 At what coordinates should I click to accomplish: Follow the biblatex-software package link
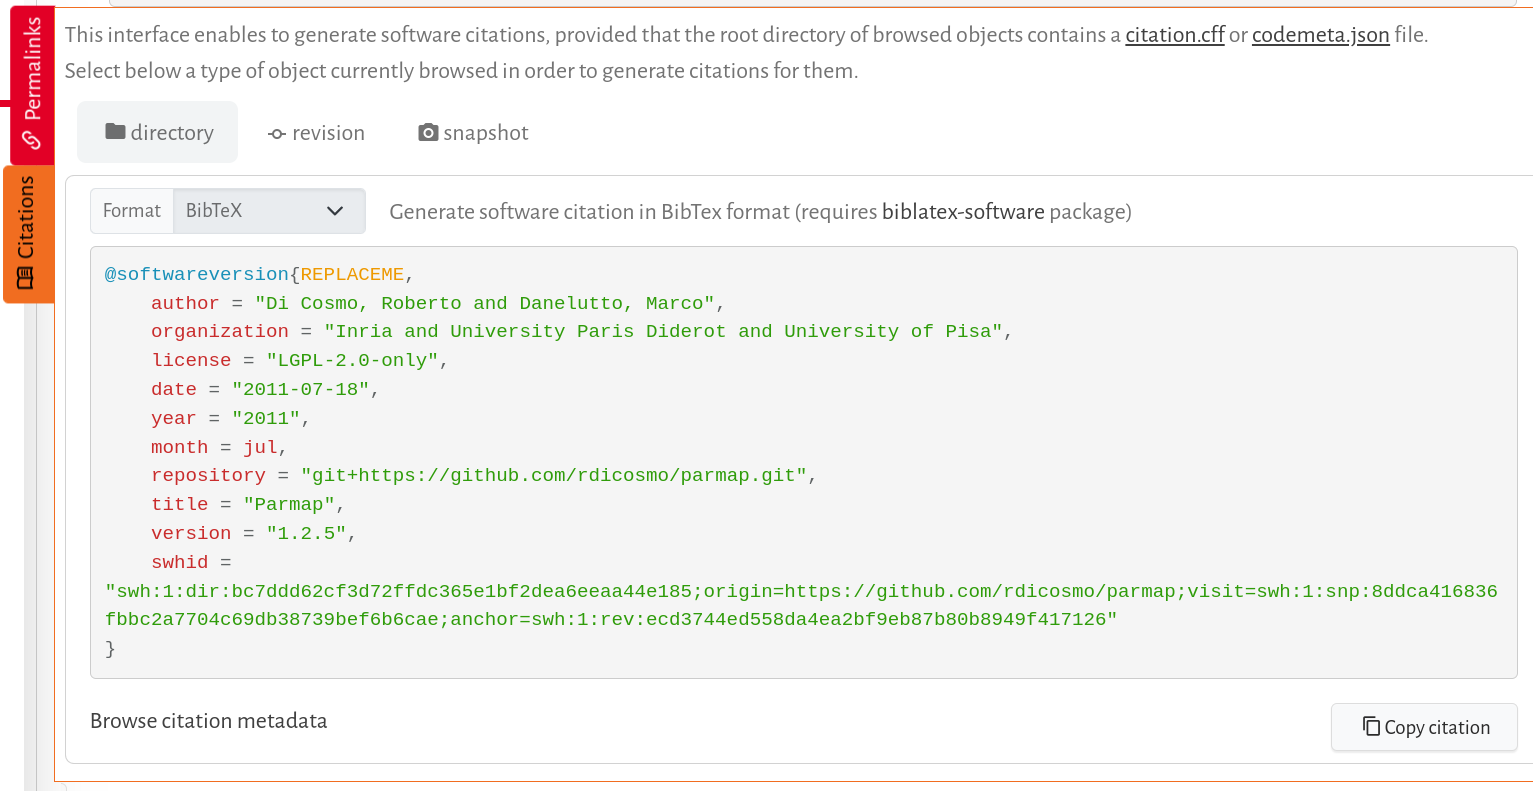click(962, 212)
